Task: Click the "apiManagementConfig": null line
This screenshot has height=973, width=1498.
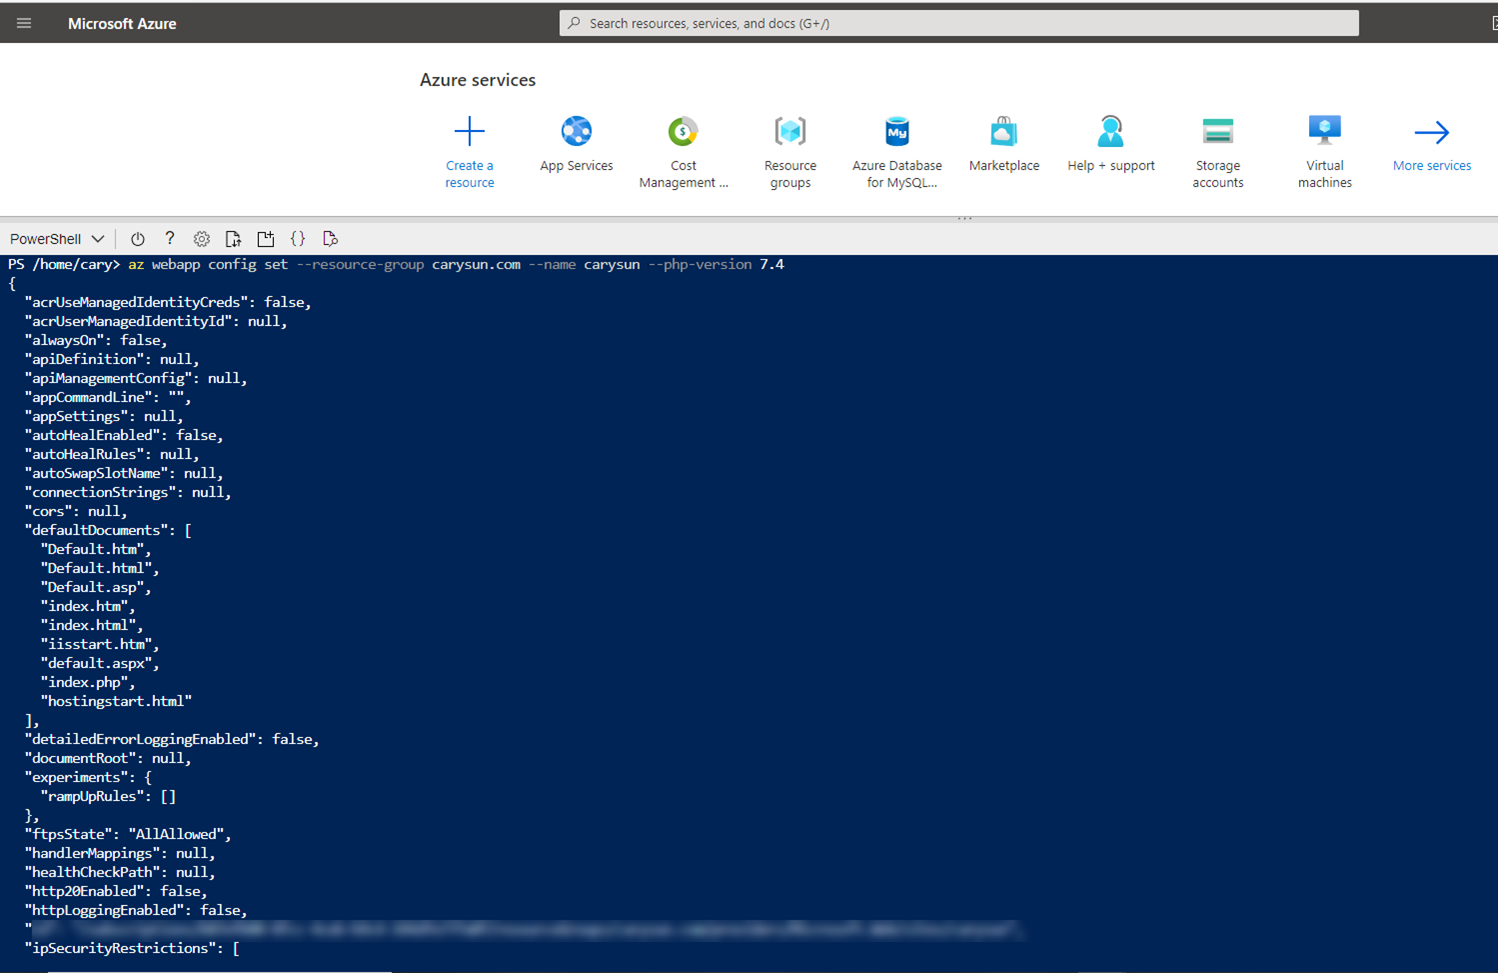Action: coord(136,379)
